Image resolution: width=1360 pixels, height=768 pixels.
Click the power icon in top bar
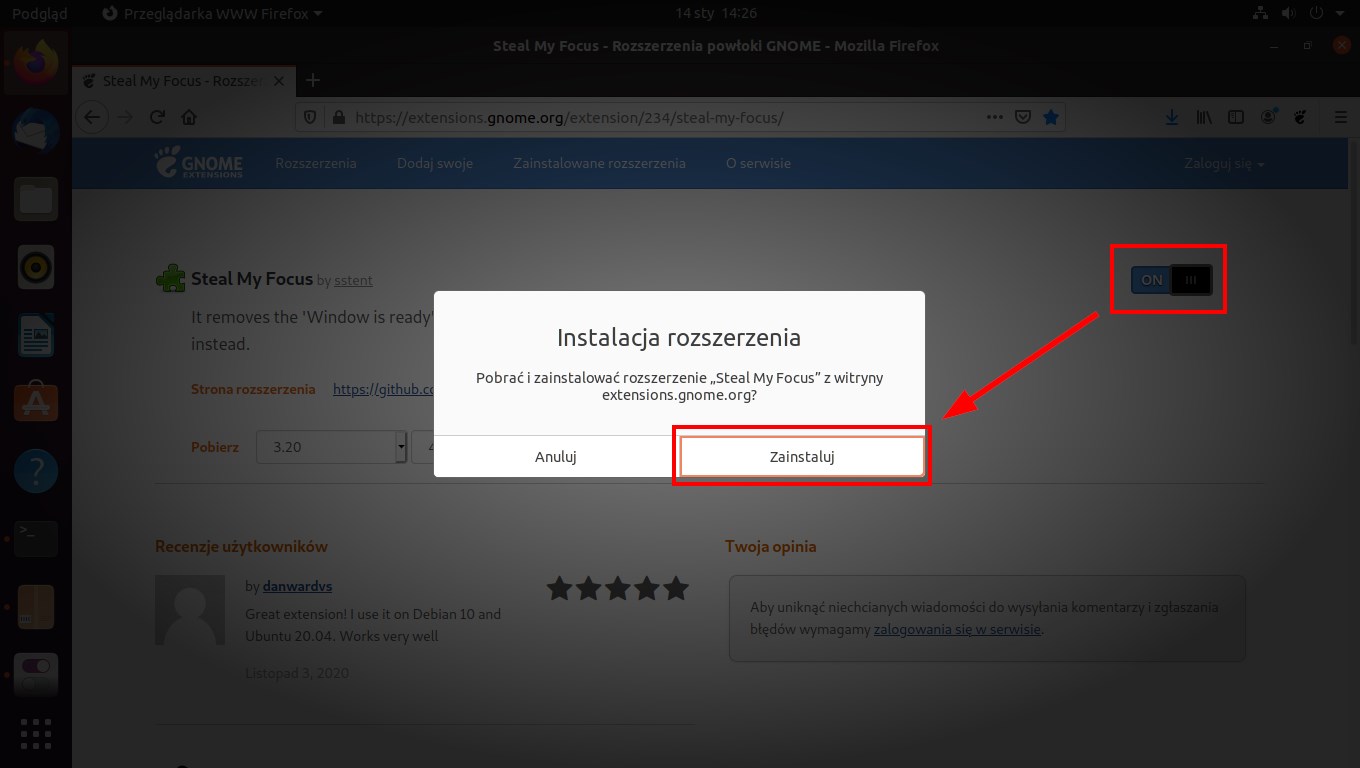coord(1315,13)
